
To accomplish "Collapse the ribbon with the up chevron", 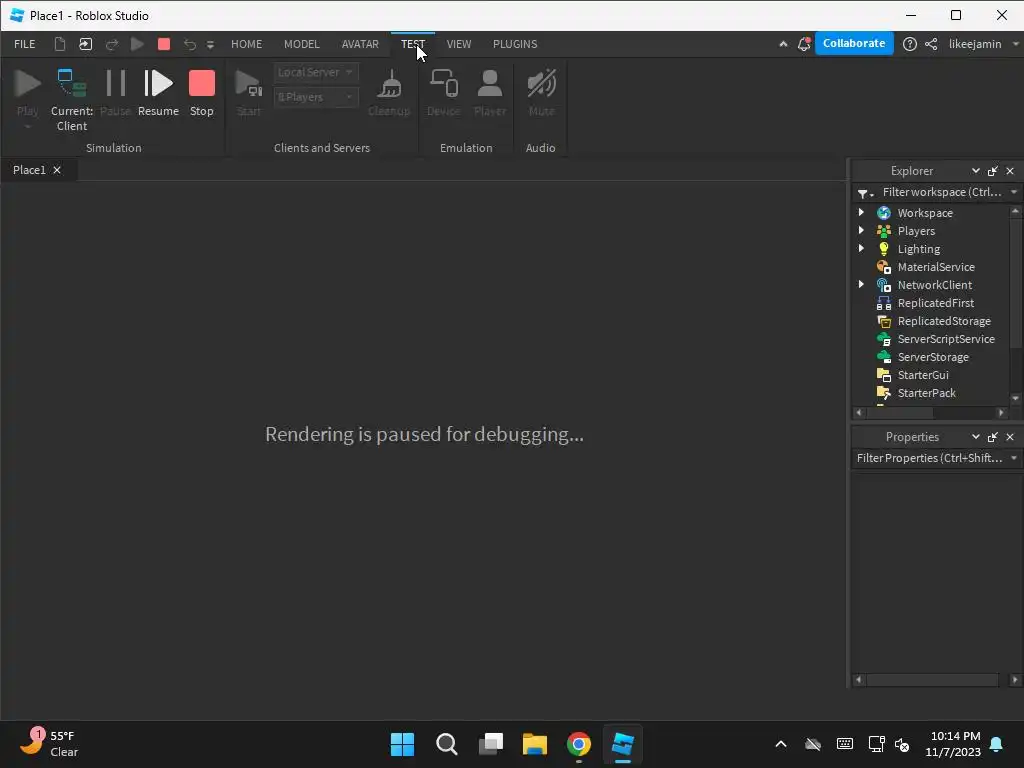I will [783, 44].
